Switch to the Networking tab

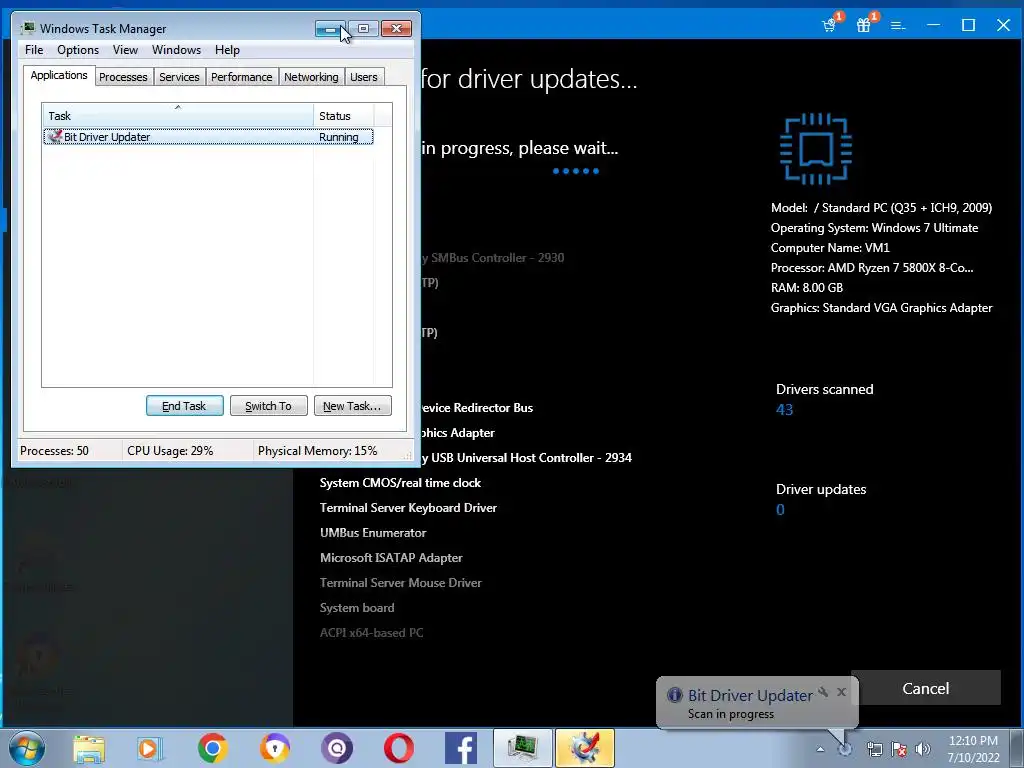point(311,77)
